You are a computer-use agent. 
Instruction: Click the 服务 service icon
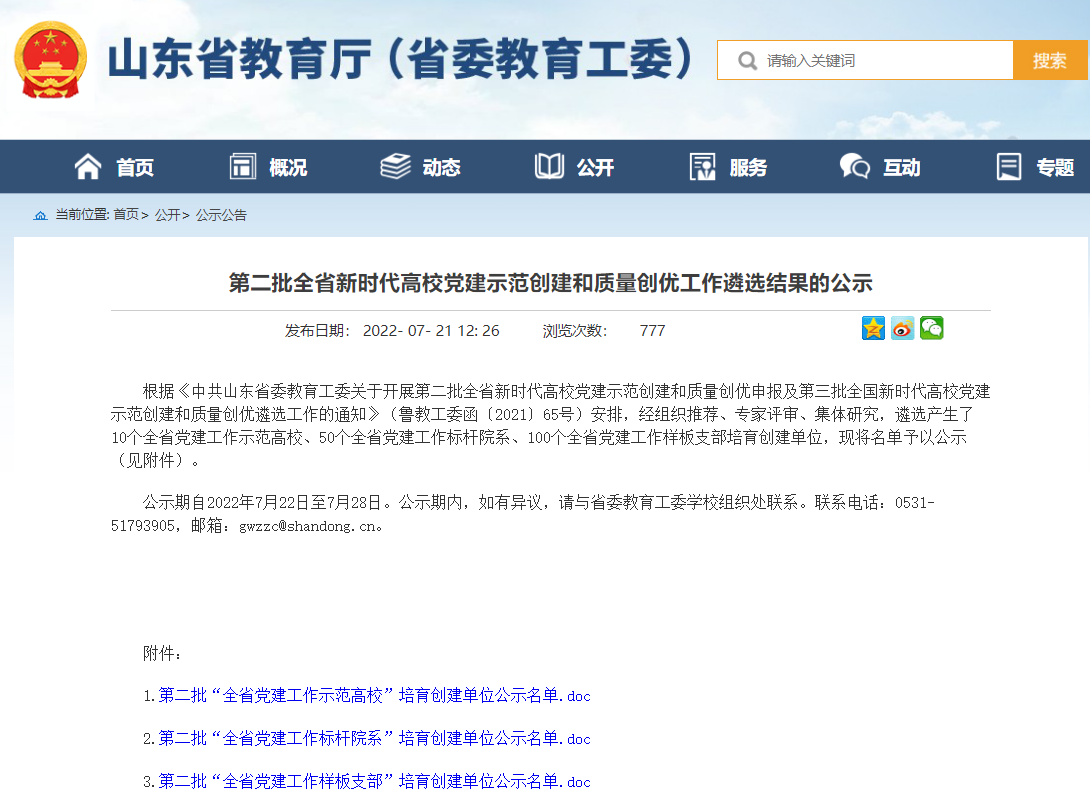(x=703, y=167)
